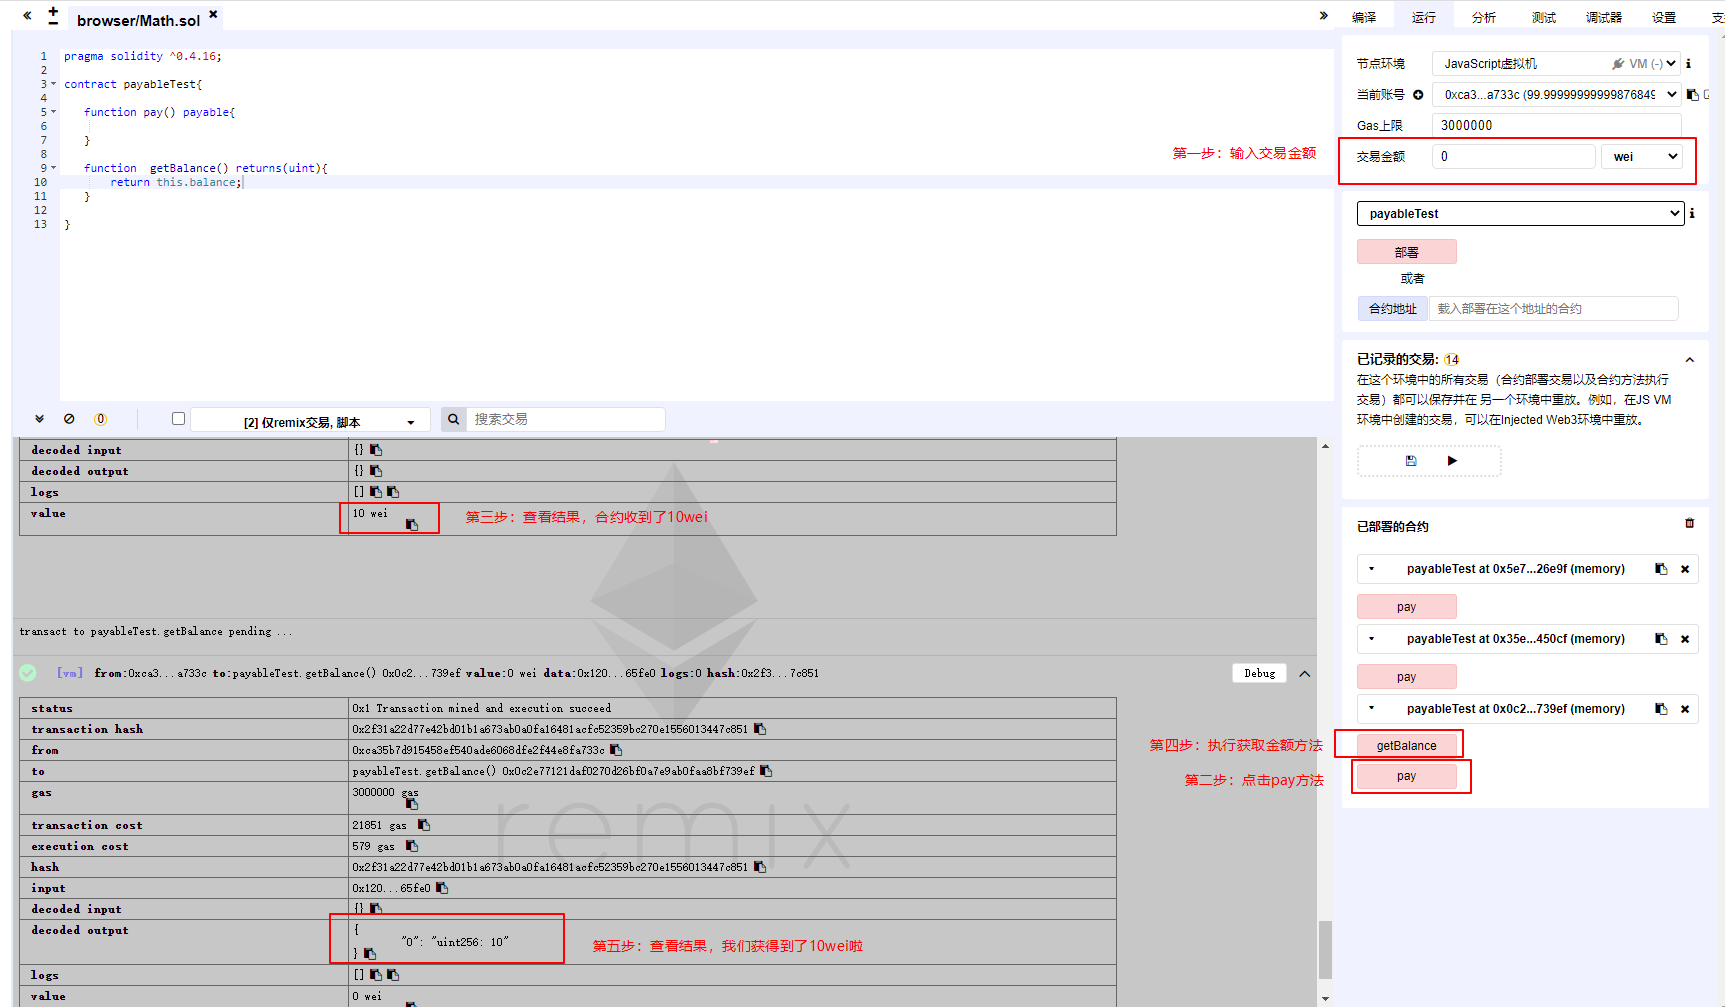Click pay button under payableTest at 0x5e7...26e9f
This screenshot has height=1007, width=1725.
pos(1407,607)
